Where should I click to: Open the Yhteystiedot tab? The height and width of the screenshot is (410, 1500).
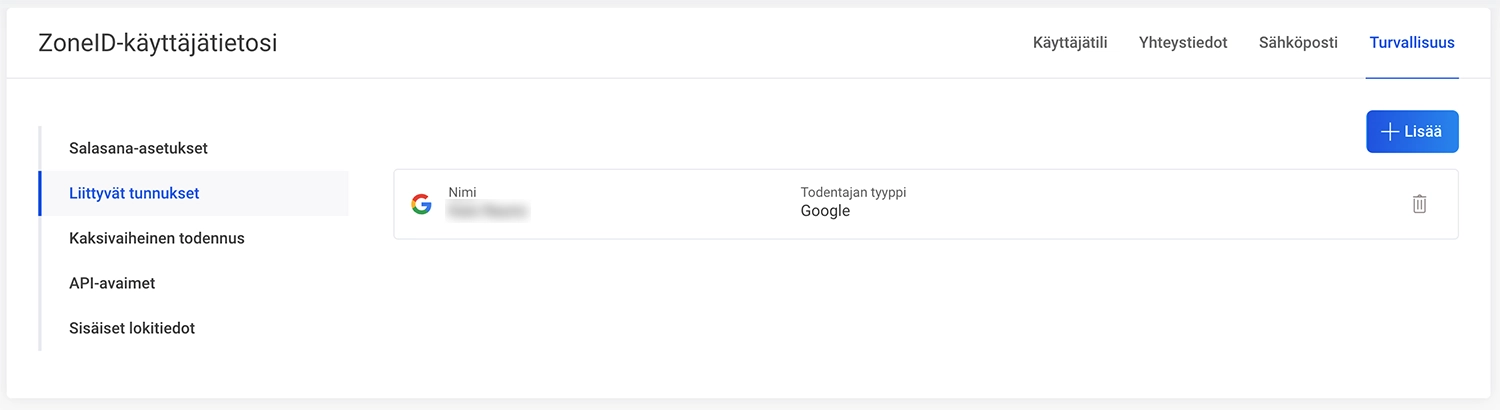coord(1183,43)
